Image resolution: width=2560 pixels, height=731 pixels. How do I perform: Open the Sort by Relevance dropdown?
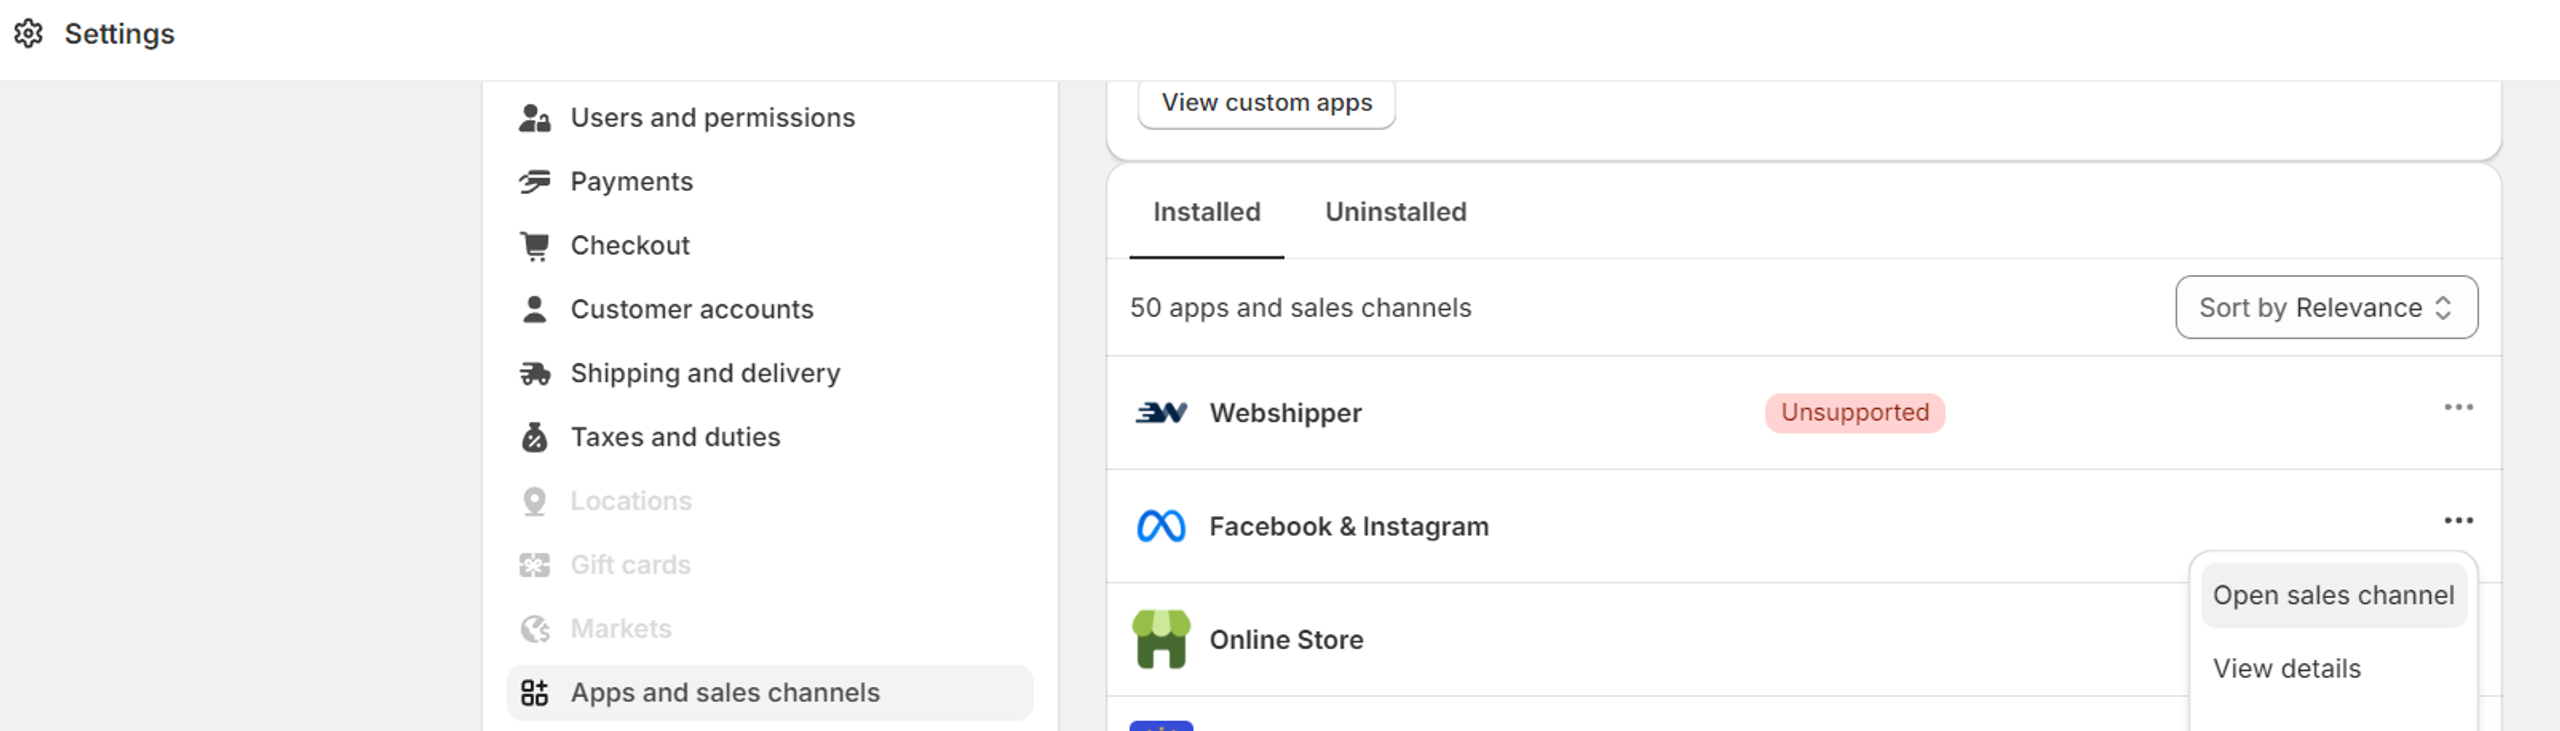(x=2326, y=308)
